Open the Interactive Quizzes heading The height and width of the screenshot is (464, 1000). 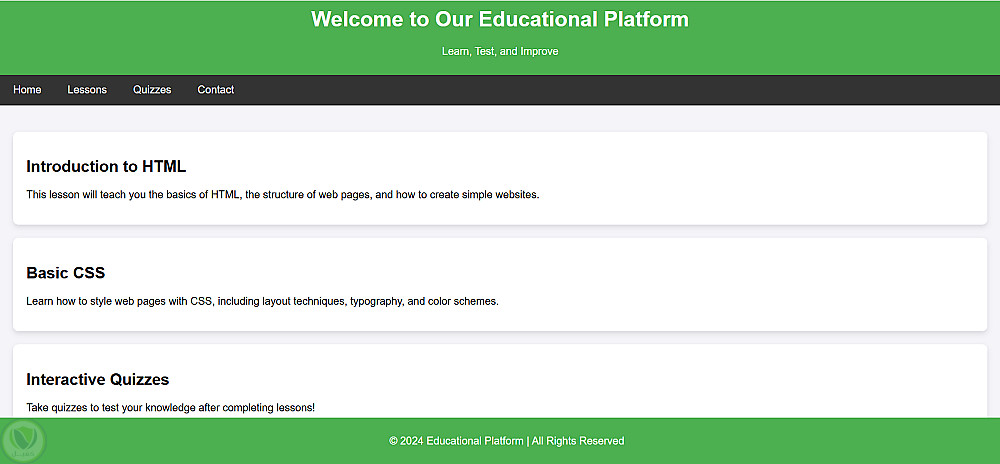tap(98, 380)
